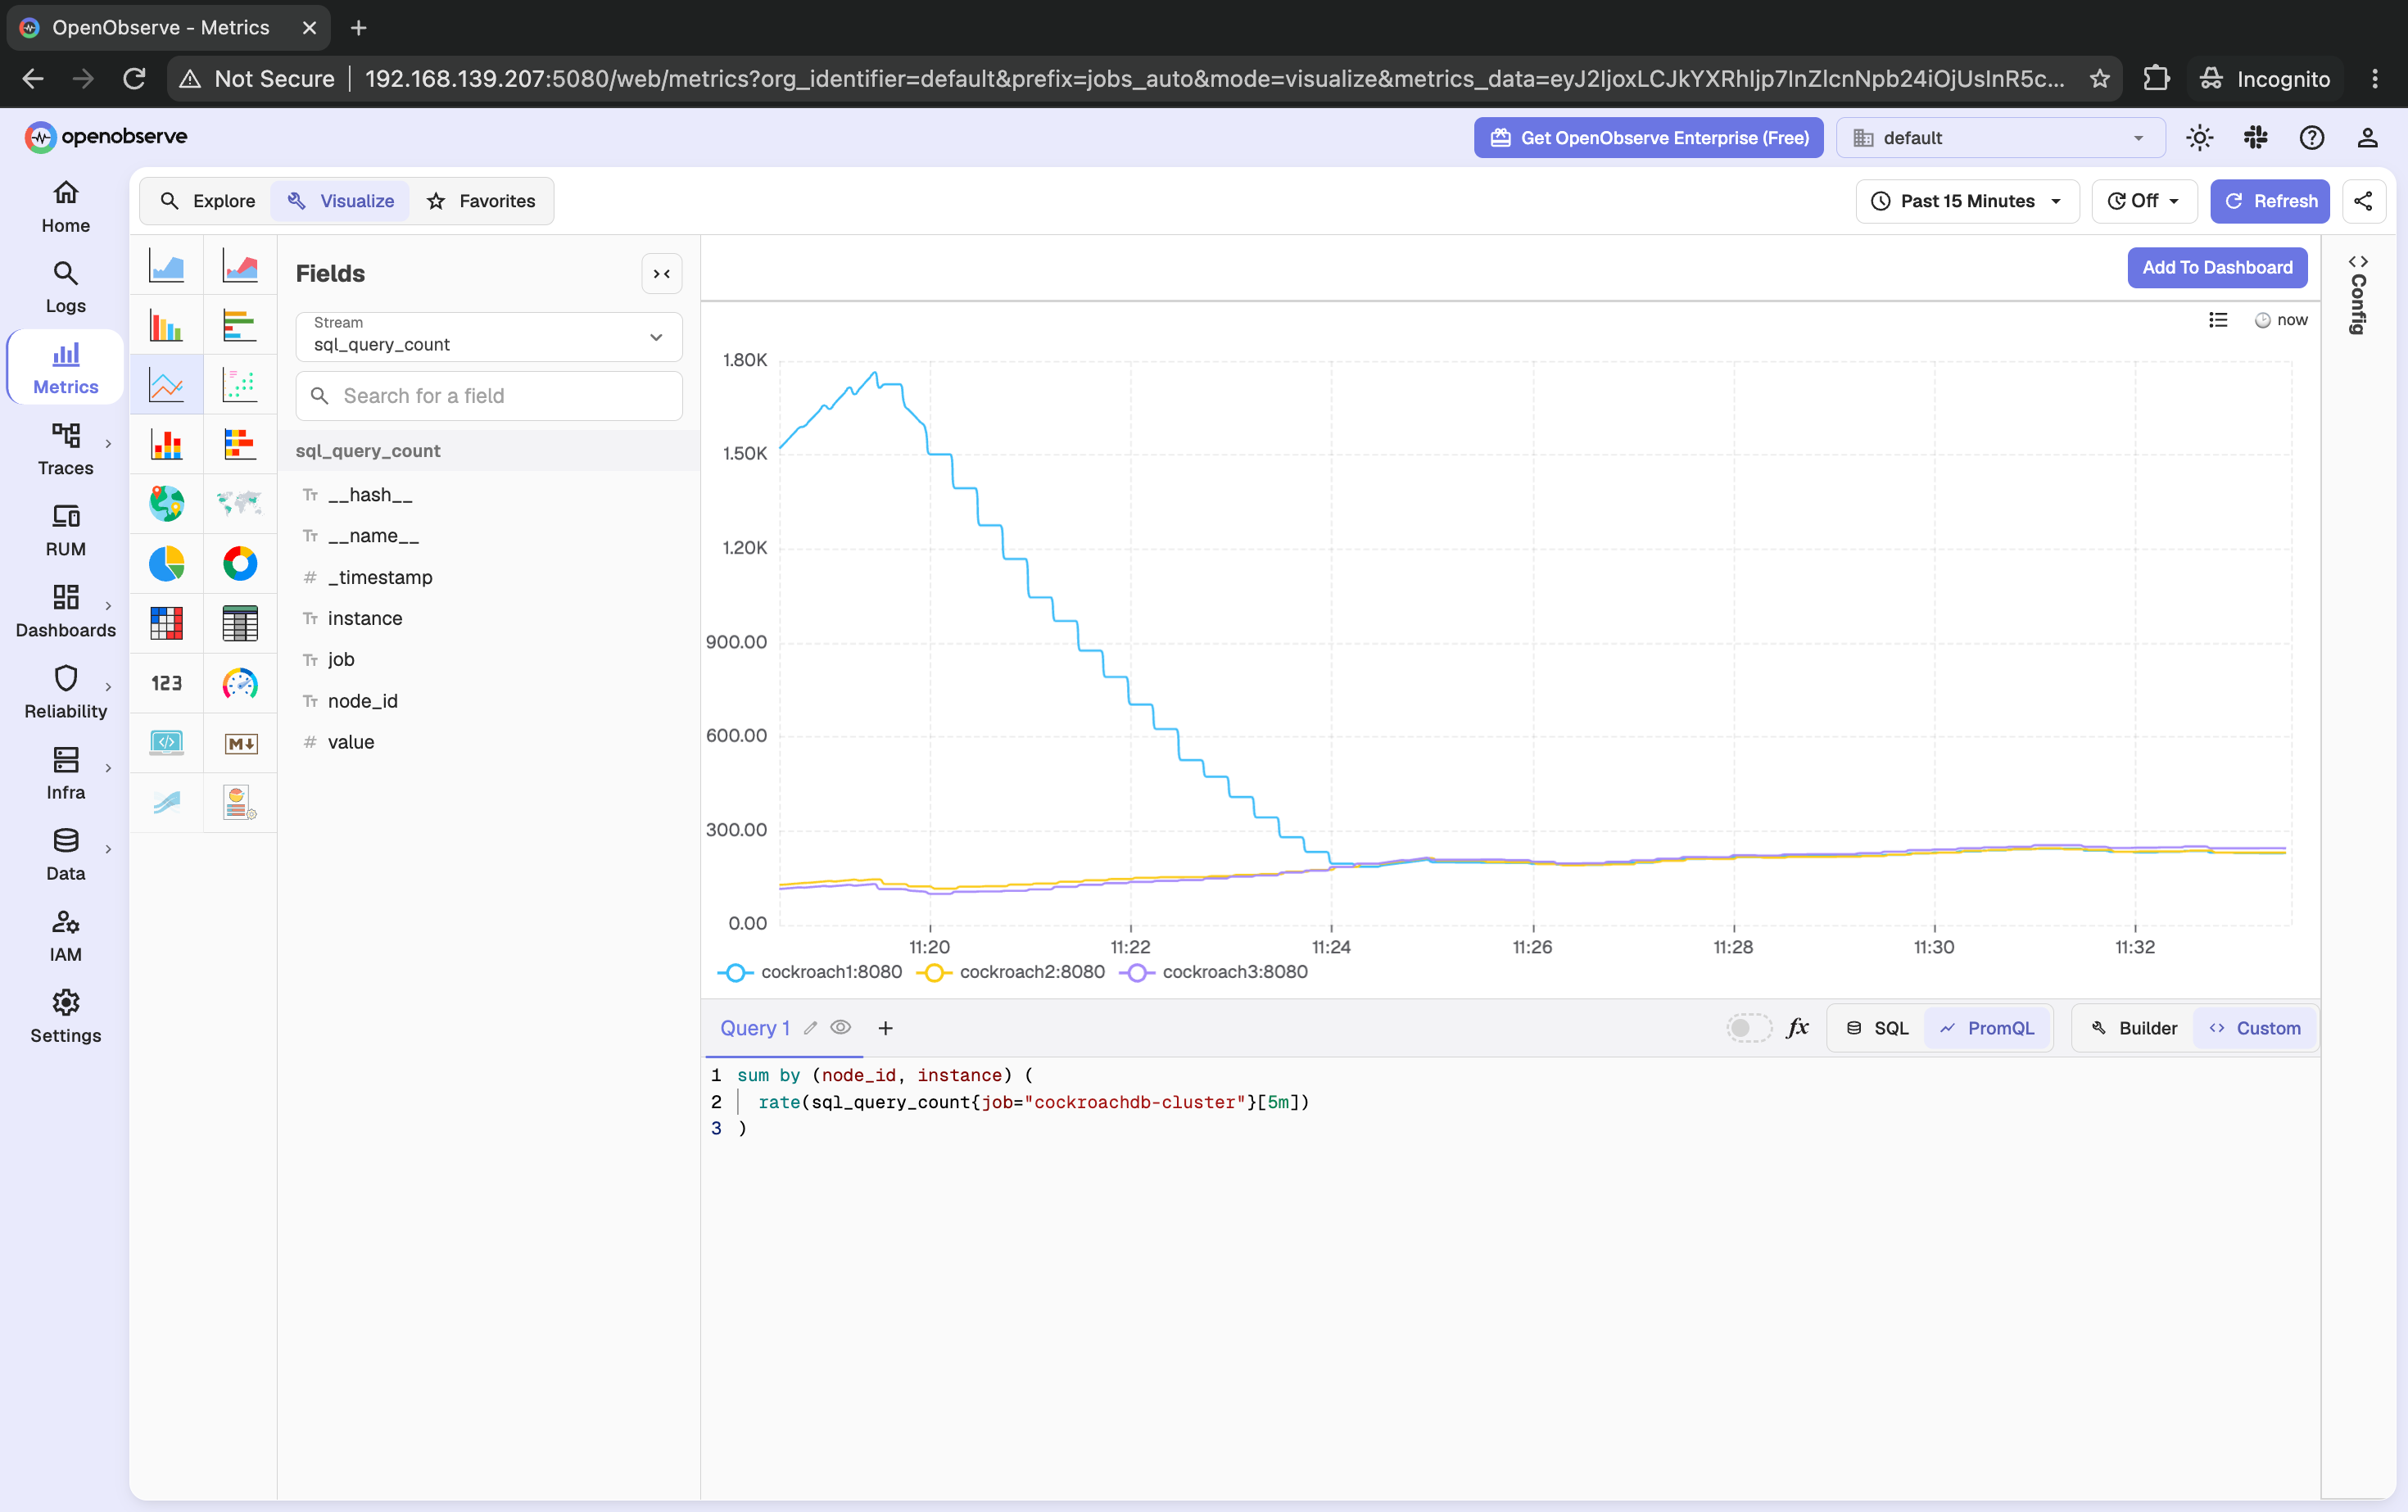Select the line chart type
2408x1512 pixels.
point(166,385)
